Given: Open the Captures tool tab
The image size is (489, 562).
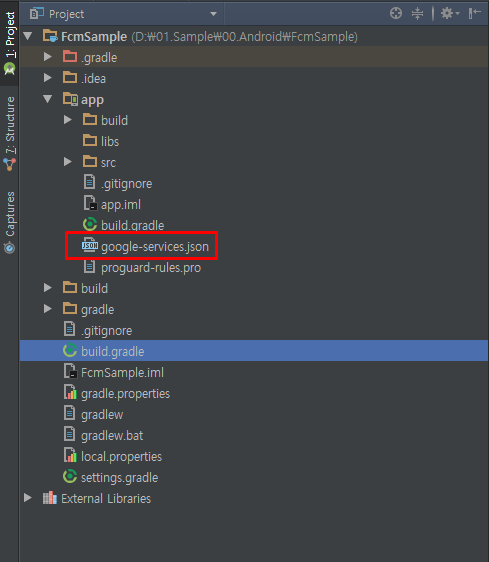Looking at the screenshot, I should (10, 222).
